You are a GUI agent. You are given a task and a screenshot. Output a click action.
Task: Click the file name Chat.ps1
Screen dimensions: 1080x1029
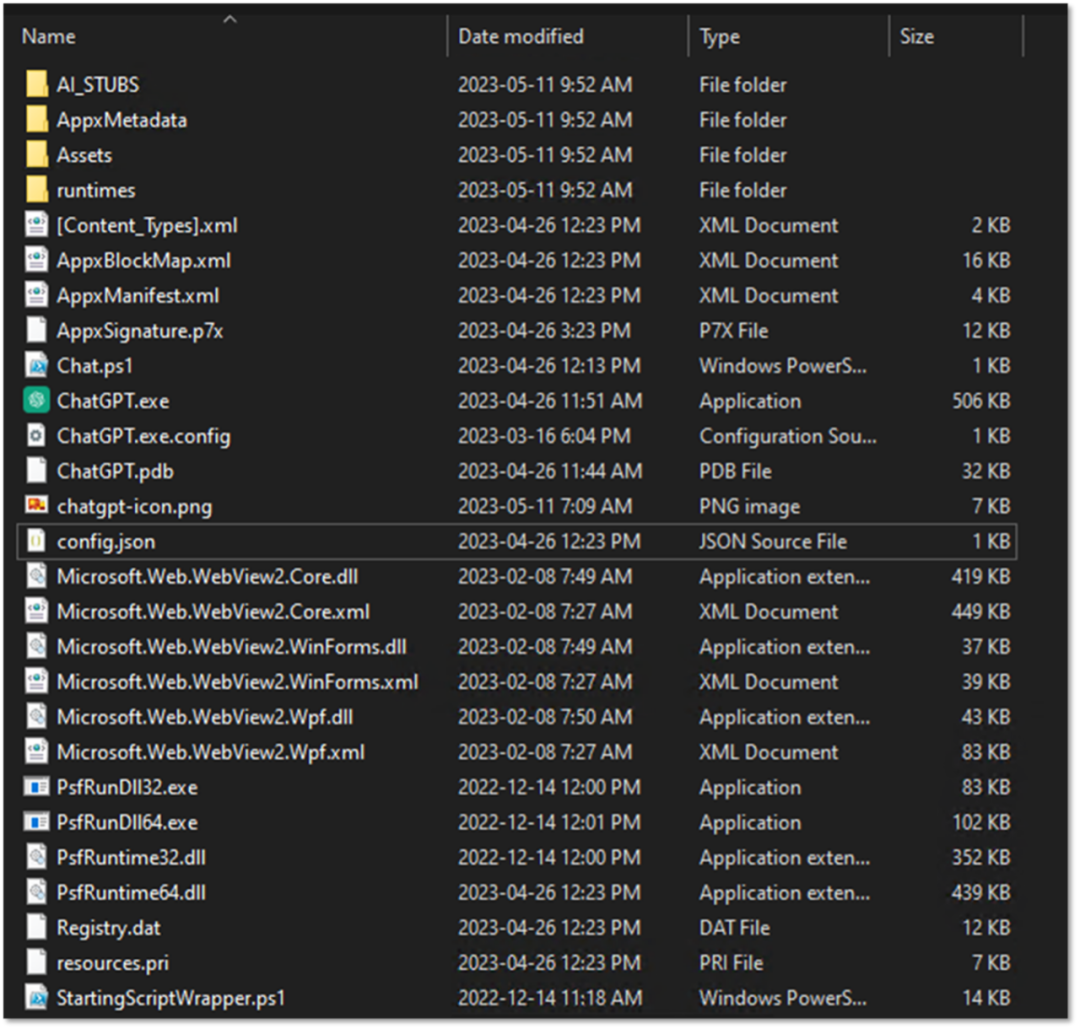(94, 366)
